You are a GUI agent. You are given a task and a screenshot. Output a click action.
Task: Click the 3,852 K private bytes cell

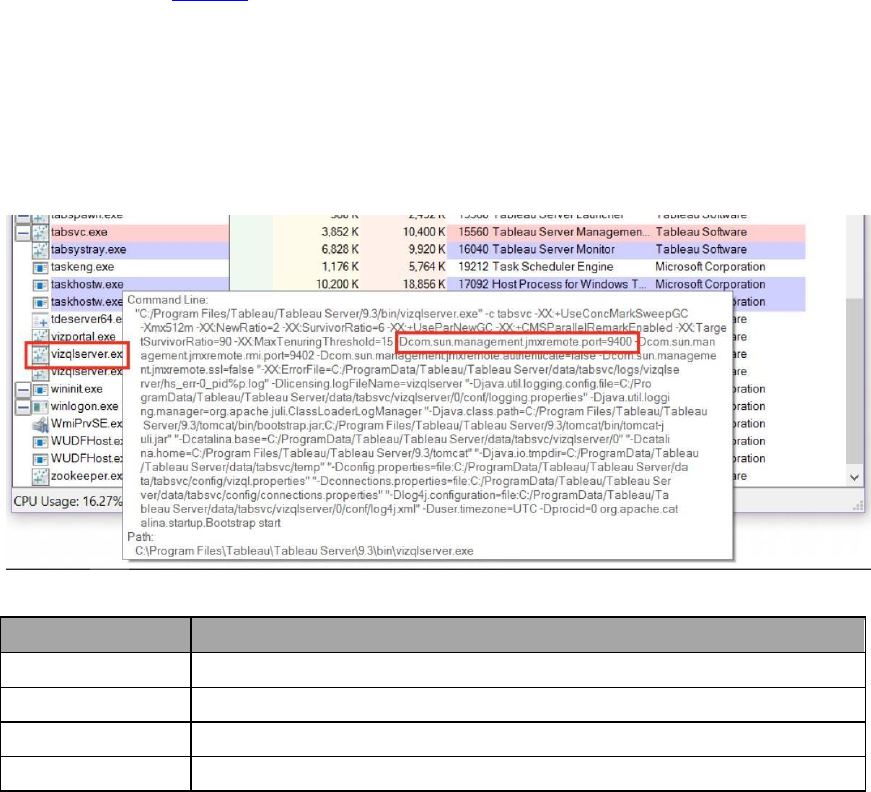[x=340, y=232]
